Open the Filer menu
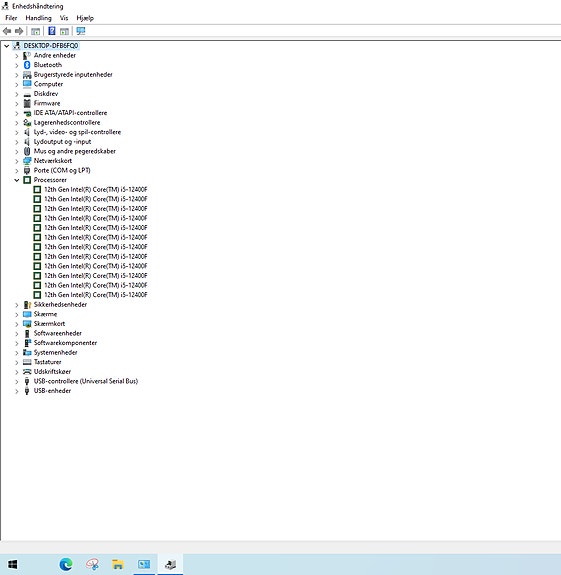This screenshot has height=575, width=561. 11,18
